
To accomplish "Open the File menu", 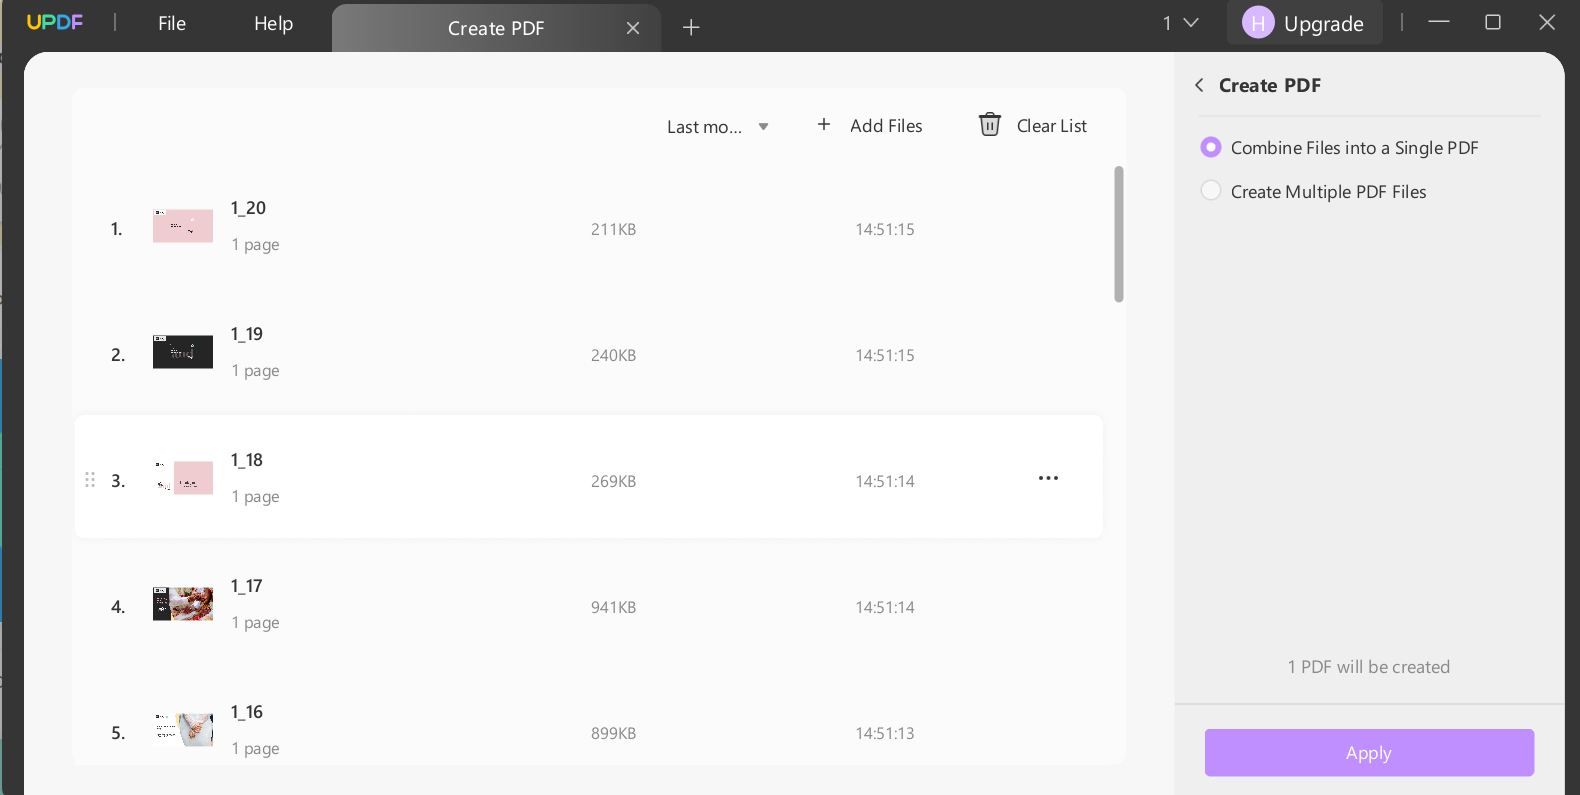I will click(172, 23).
